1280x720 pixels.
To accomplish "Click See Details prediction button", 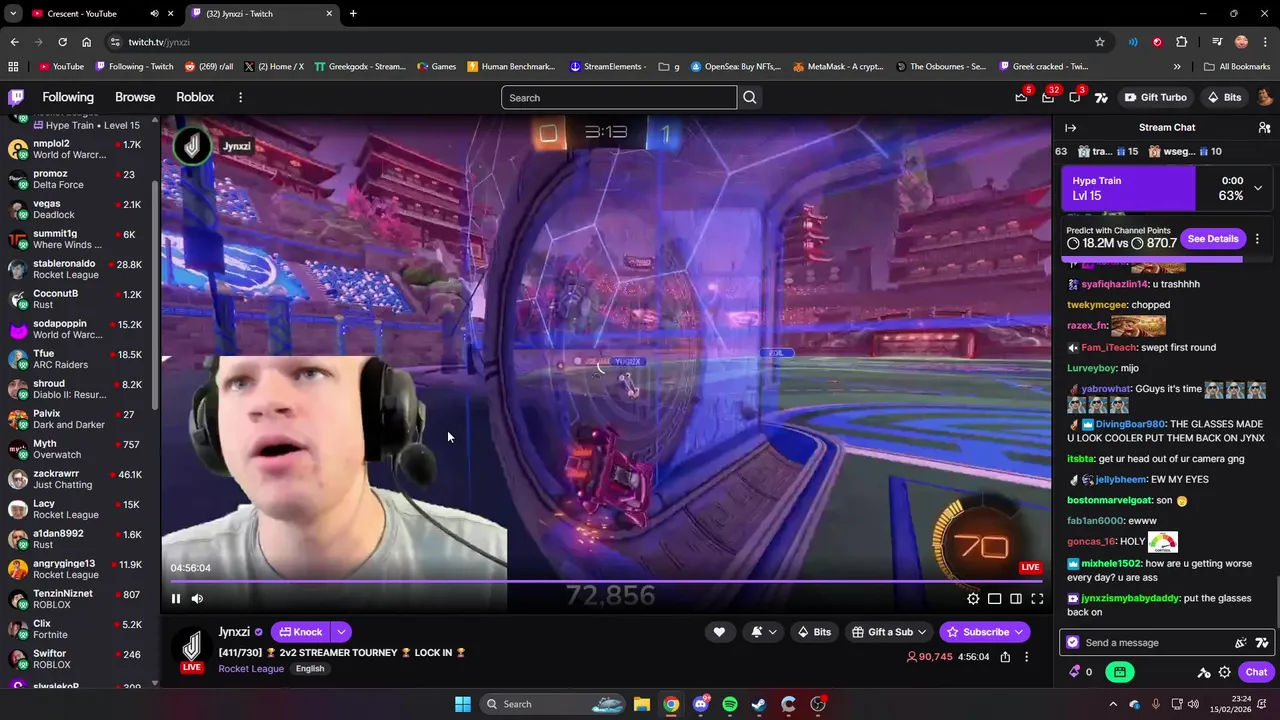I will tap(1213, 239).
